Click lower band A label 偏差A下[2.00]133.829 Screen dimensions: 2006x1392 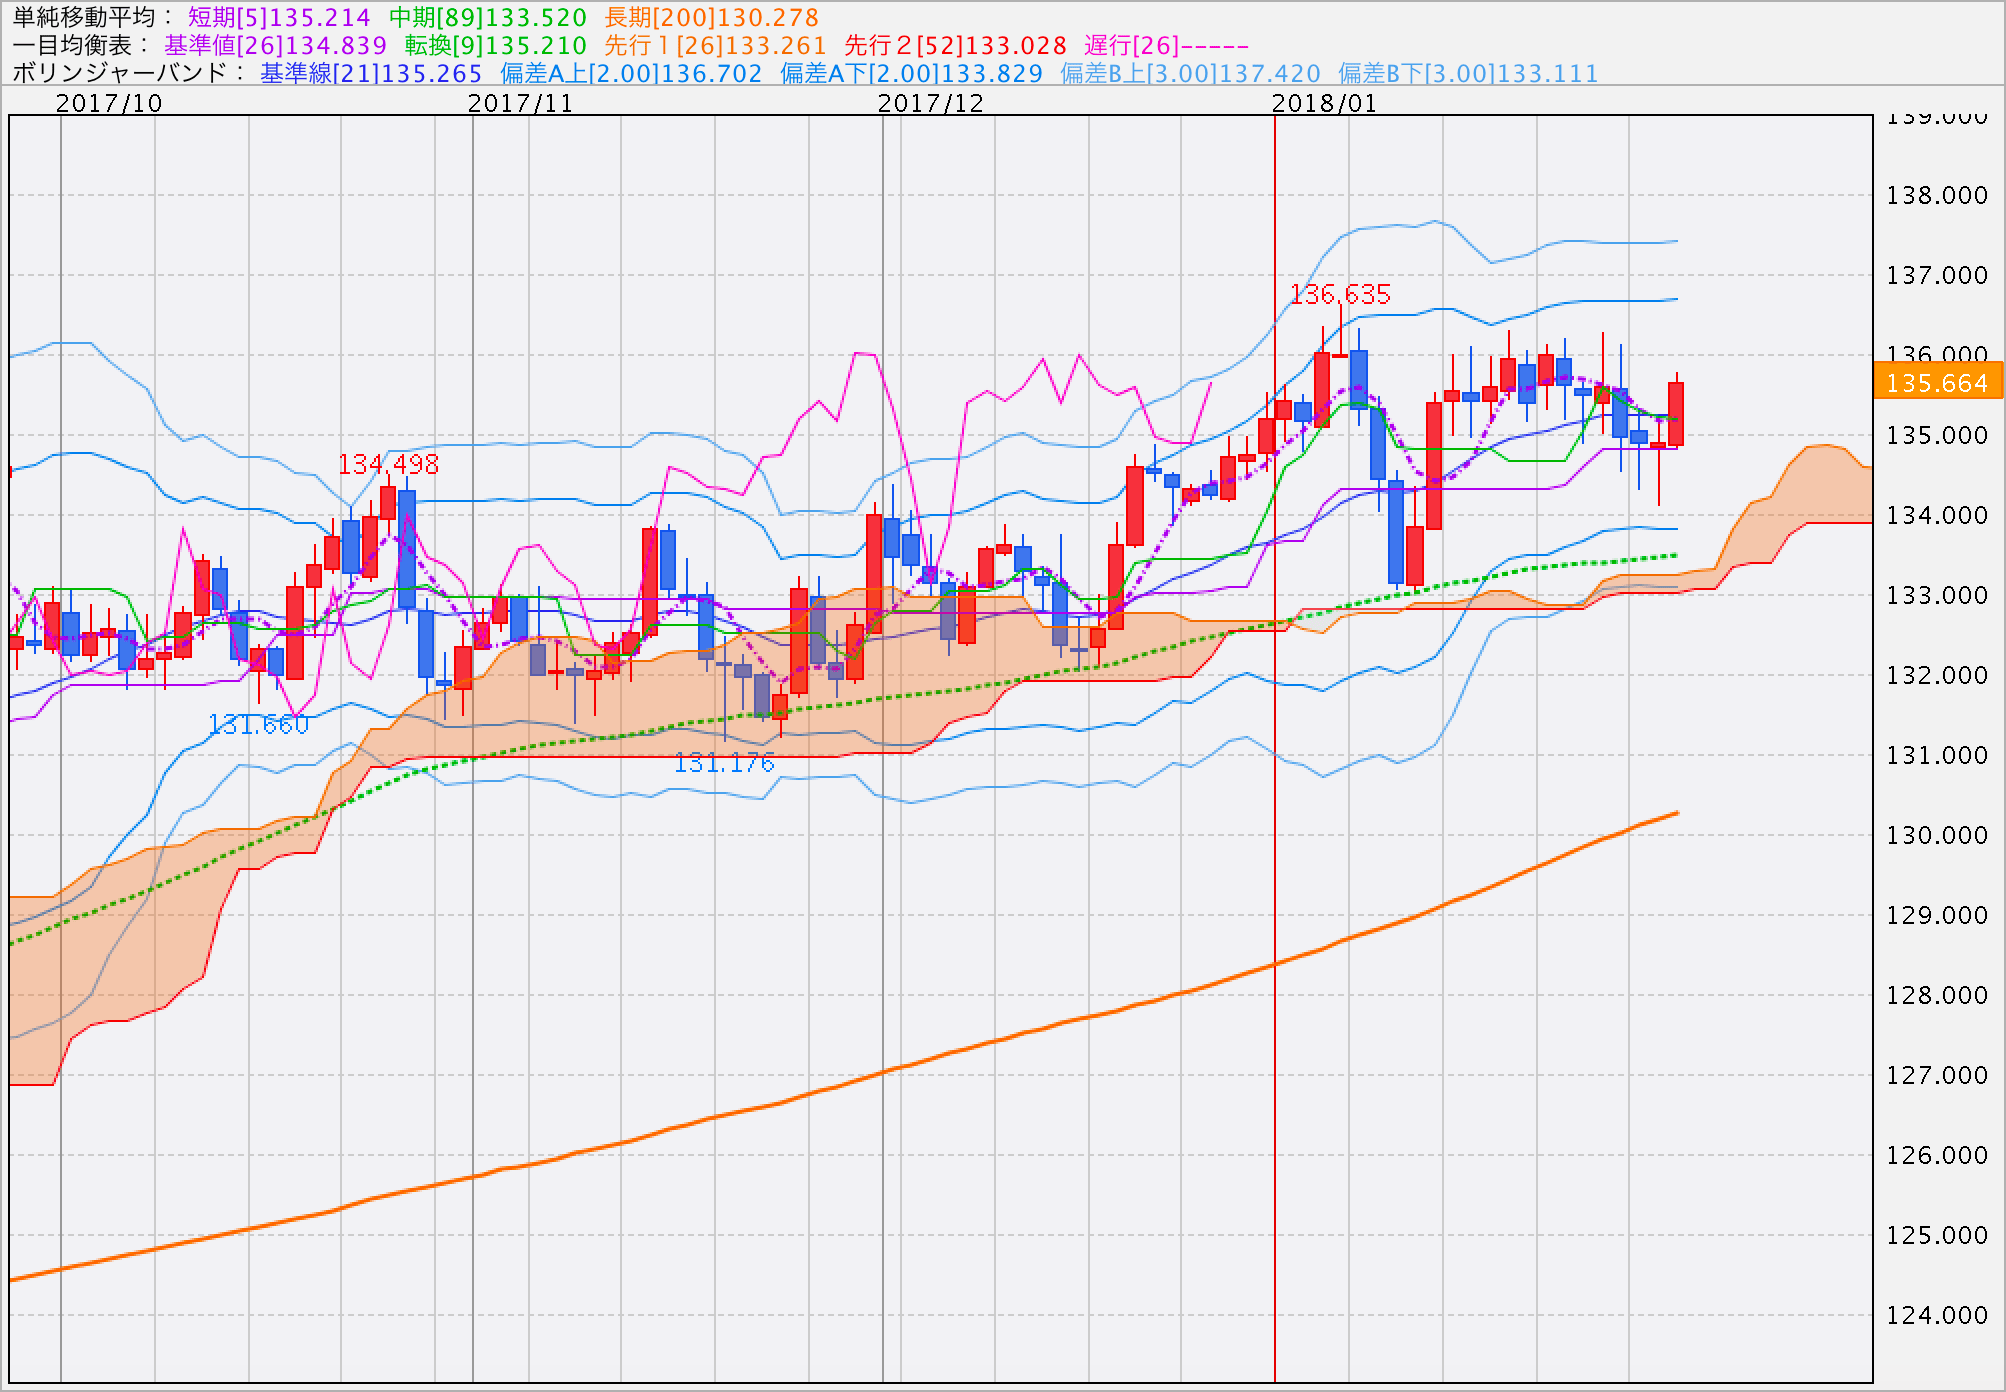(x=911, y=73)
